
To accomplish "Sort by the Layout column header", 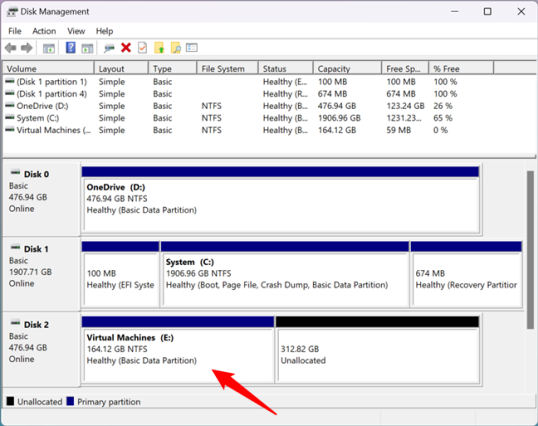I will pyautogui.click(x=121, y=69).
